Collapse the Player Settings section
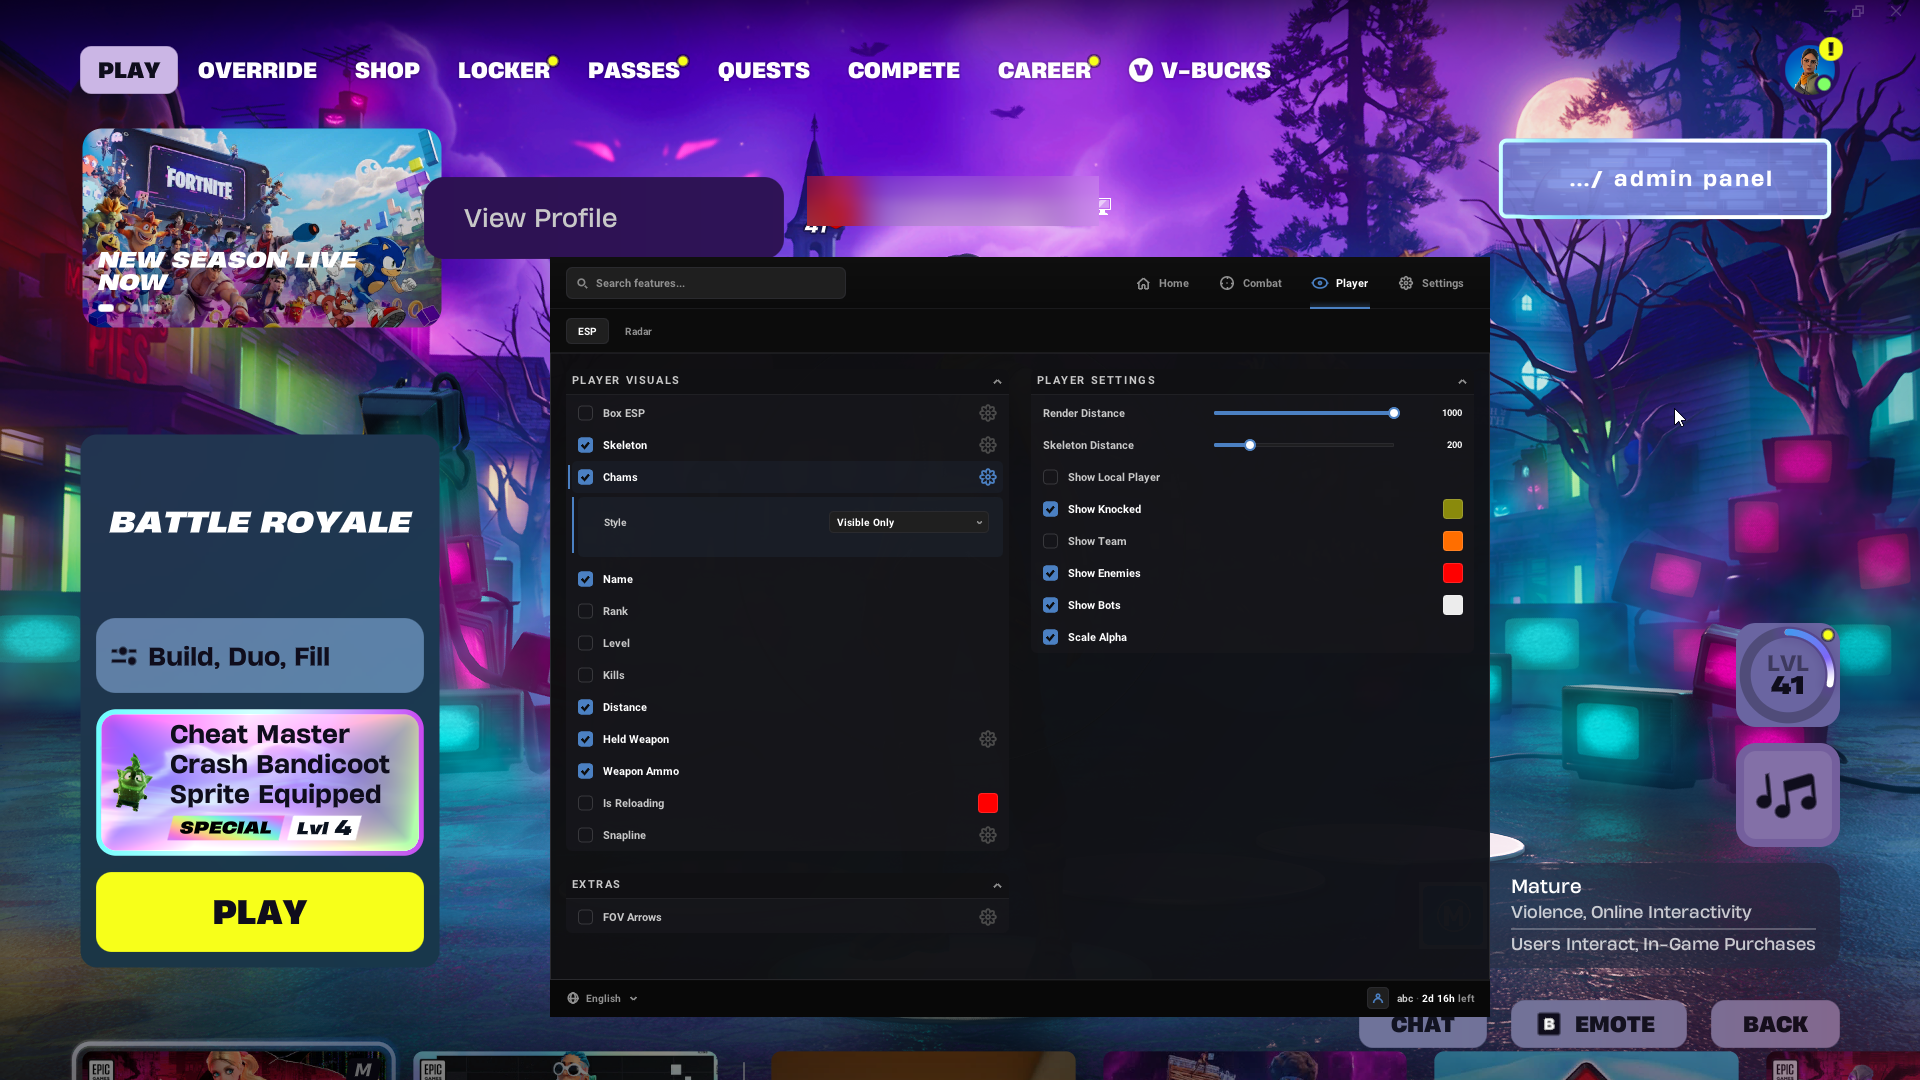This screenshot has width=1920, height=1080. tap(1462, 381)
